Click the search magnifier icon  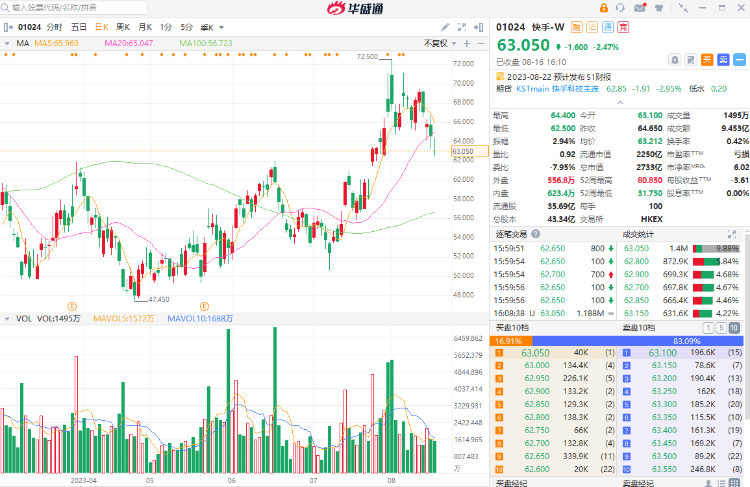tap(5, 8)
